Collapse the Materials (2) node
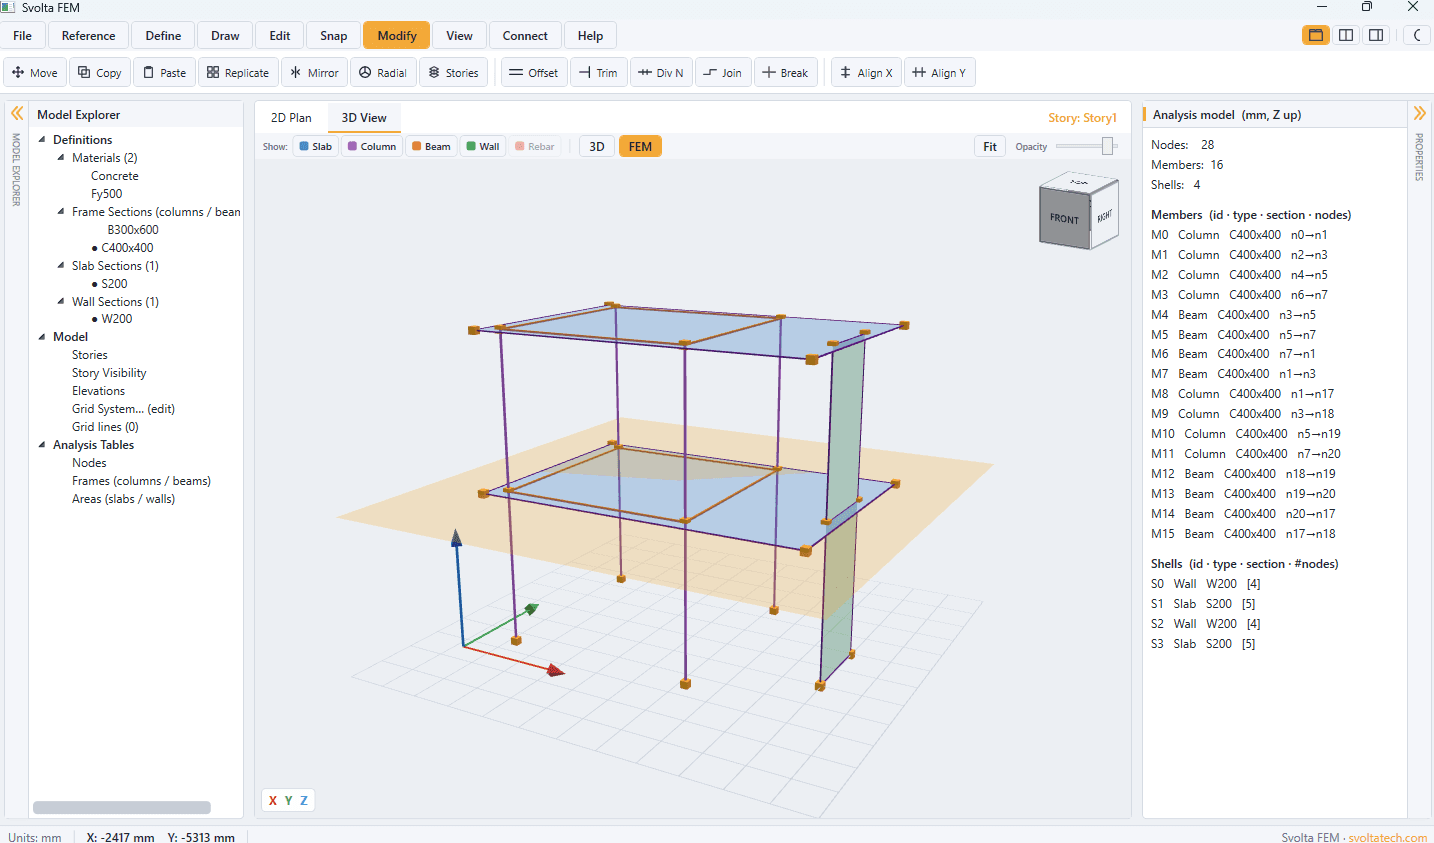 click(x=61, y=158)
